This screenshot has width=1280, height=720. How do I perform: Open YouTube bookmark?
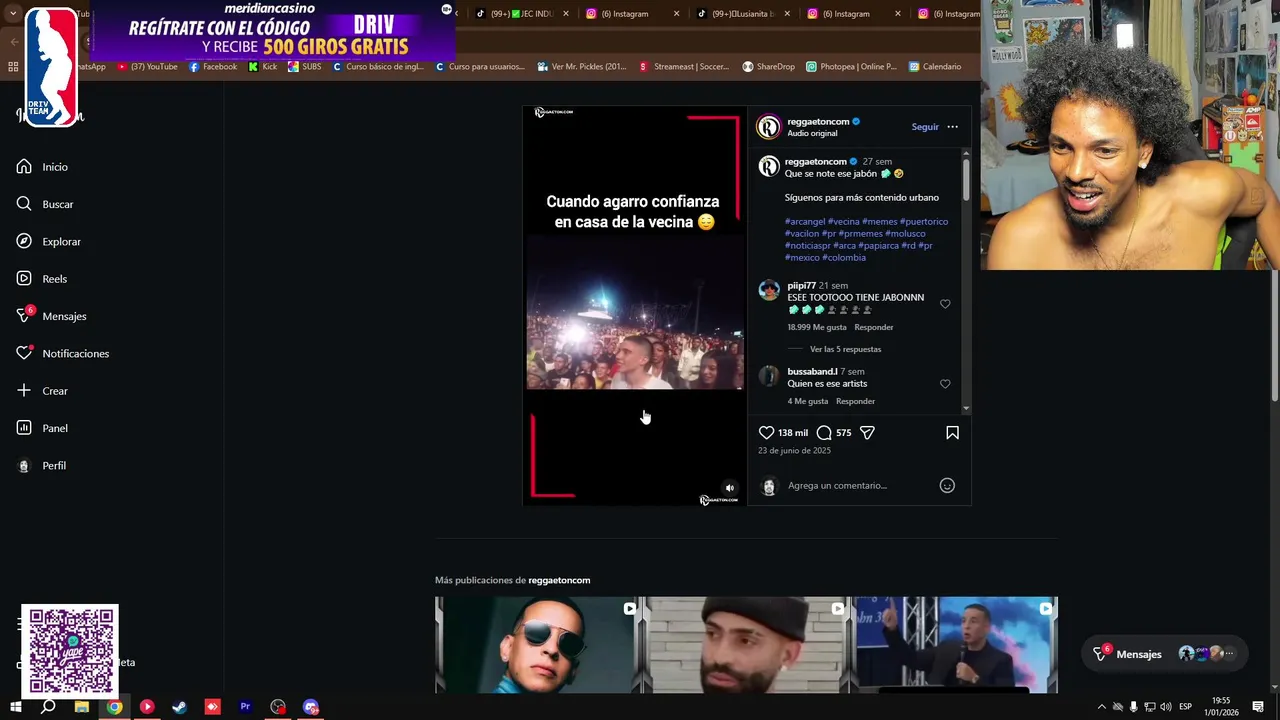[x=147, y=67]
